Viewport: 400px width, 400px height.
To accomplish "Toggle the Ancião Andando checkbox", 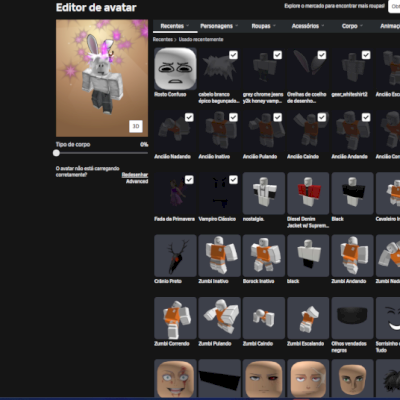I will click(366, 117).
